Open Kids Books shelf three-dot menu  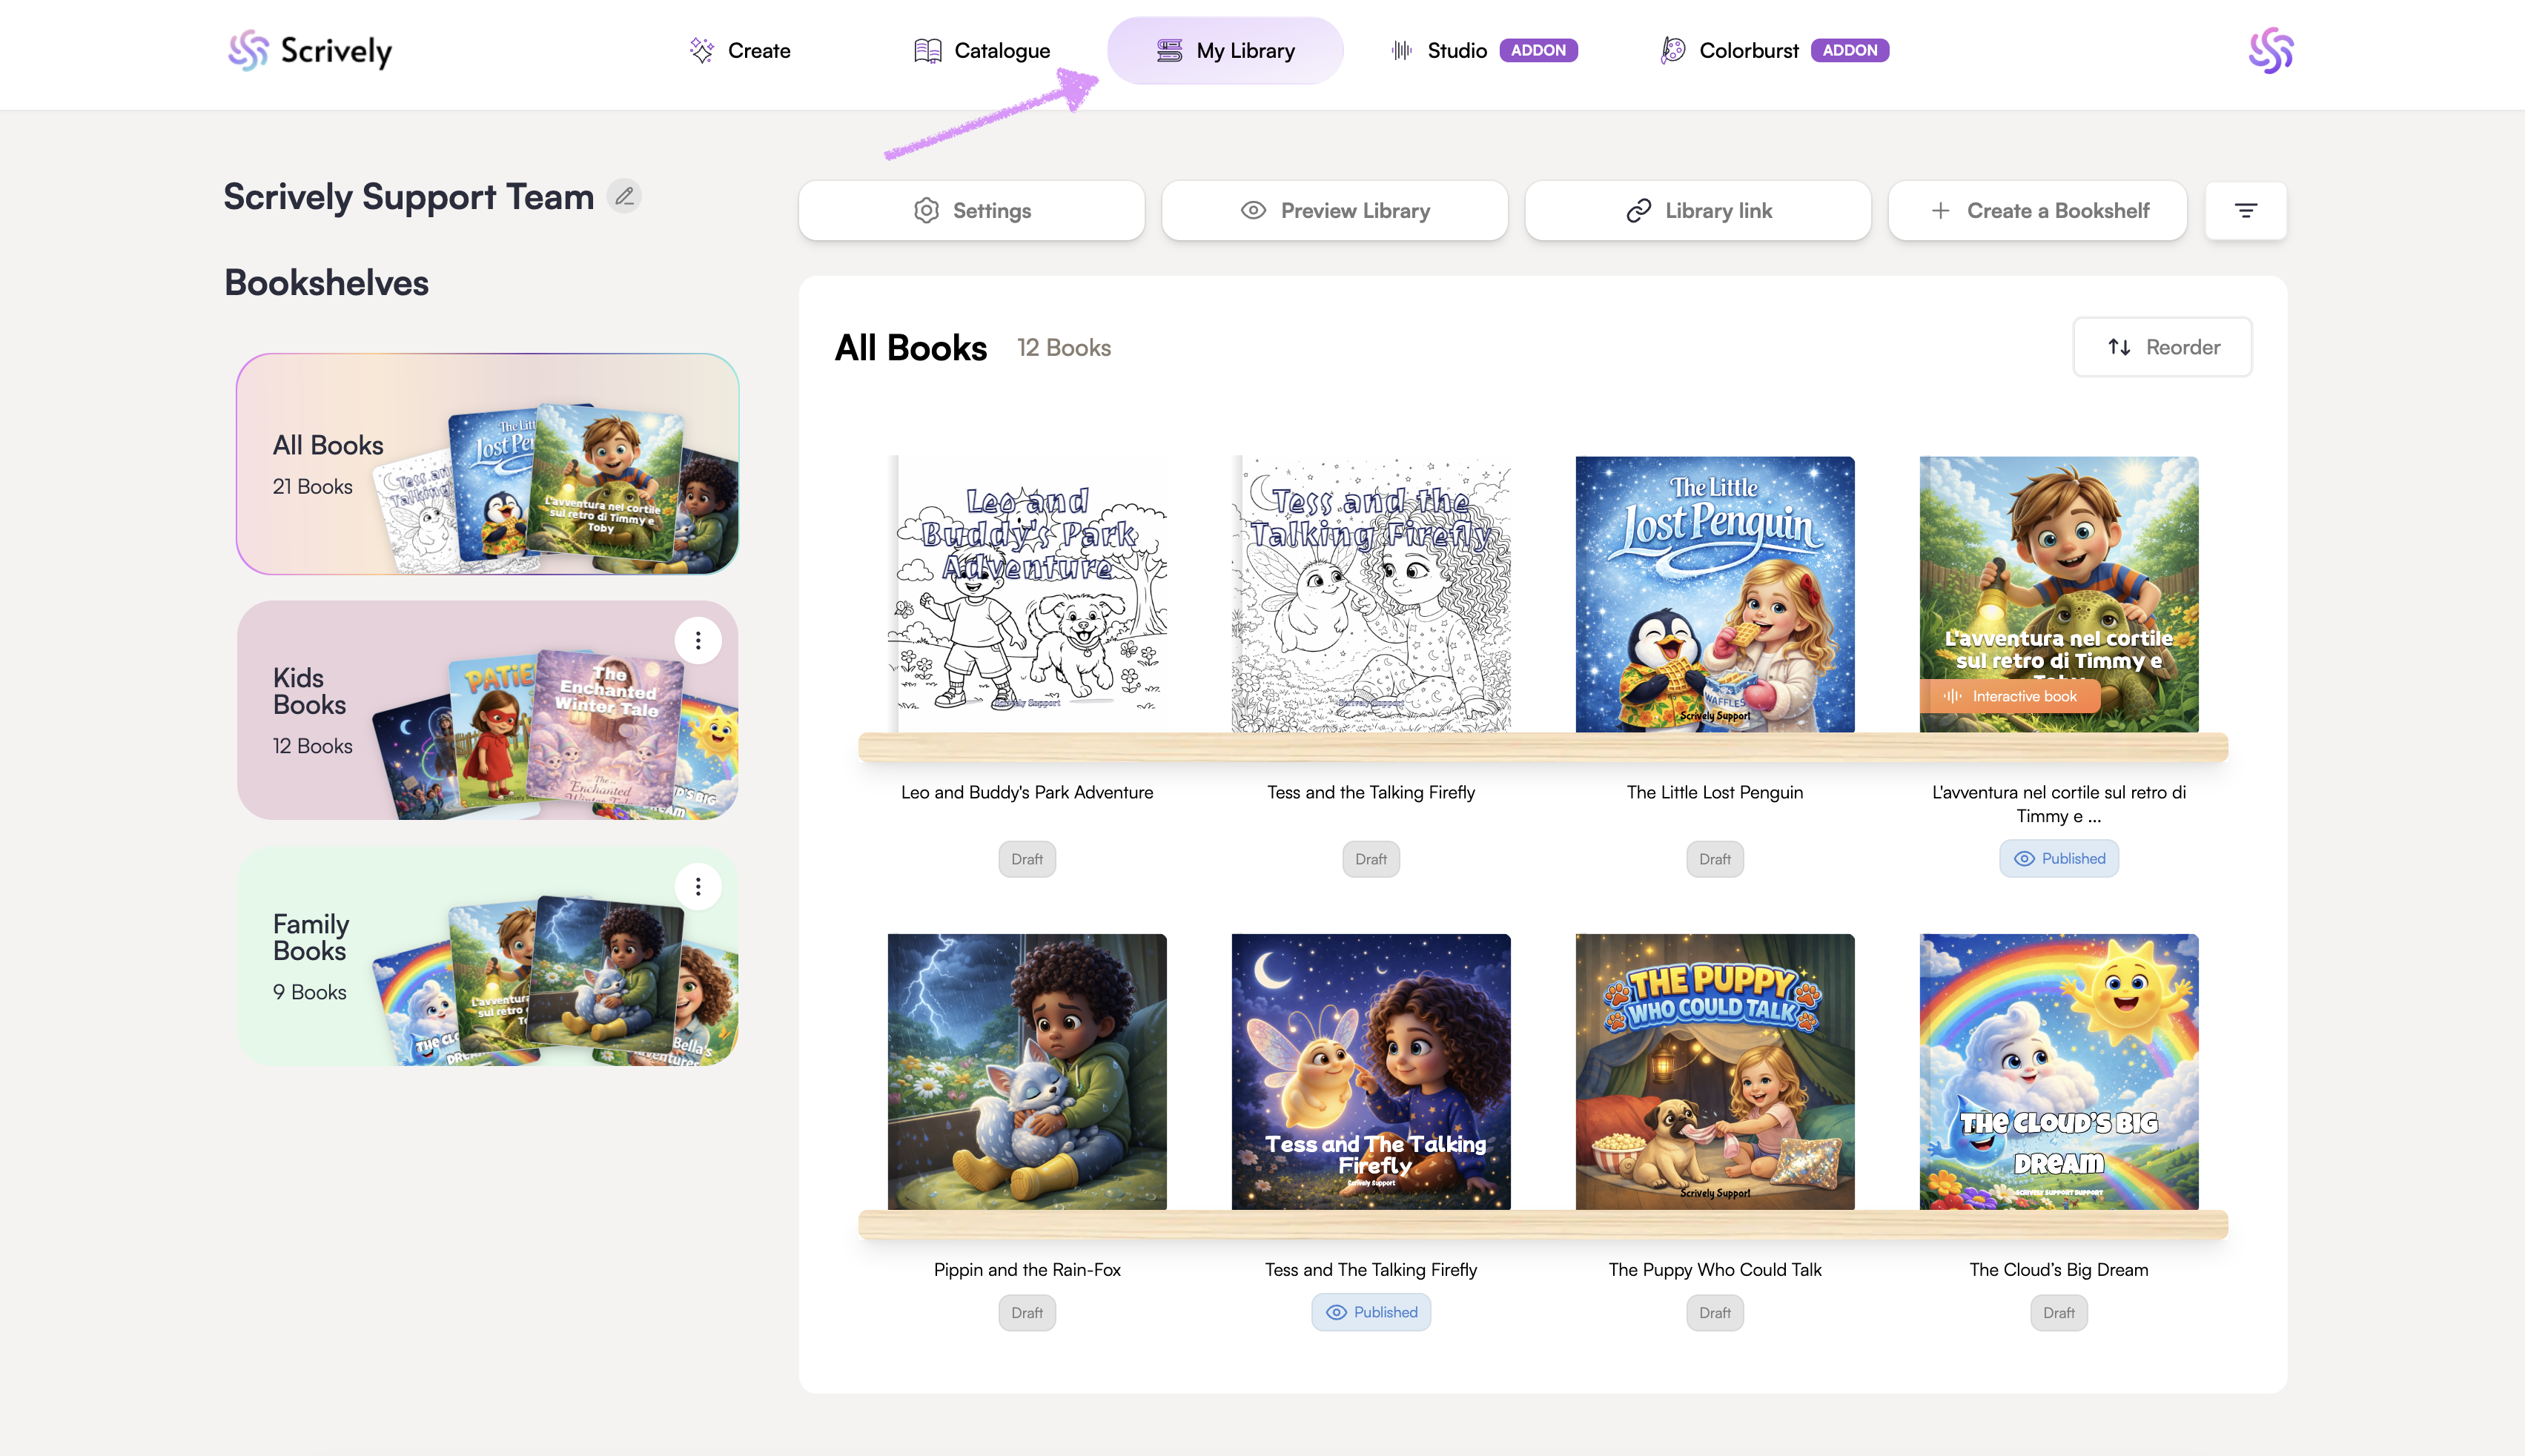click(x=697, y=640)
